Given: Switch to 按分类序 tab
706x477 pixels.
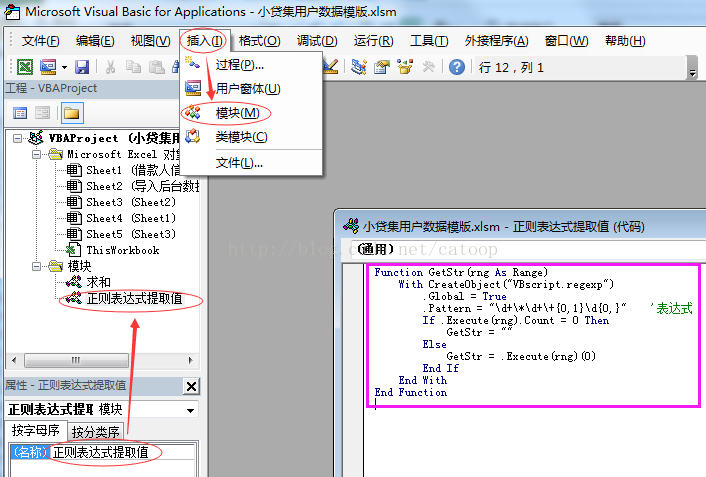Looking at the screenshot, I should pos(95,432).
